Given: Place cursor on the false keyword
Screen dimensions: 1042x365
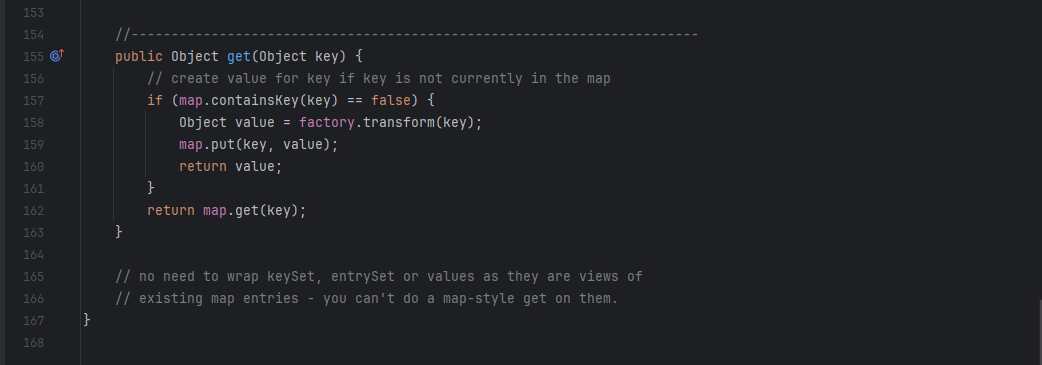Looking at the screenshot, I should coord(391,100).
